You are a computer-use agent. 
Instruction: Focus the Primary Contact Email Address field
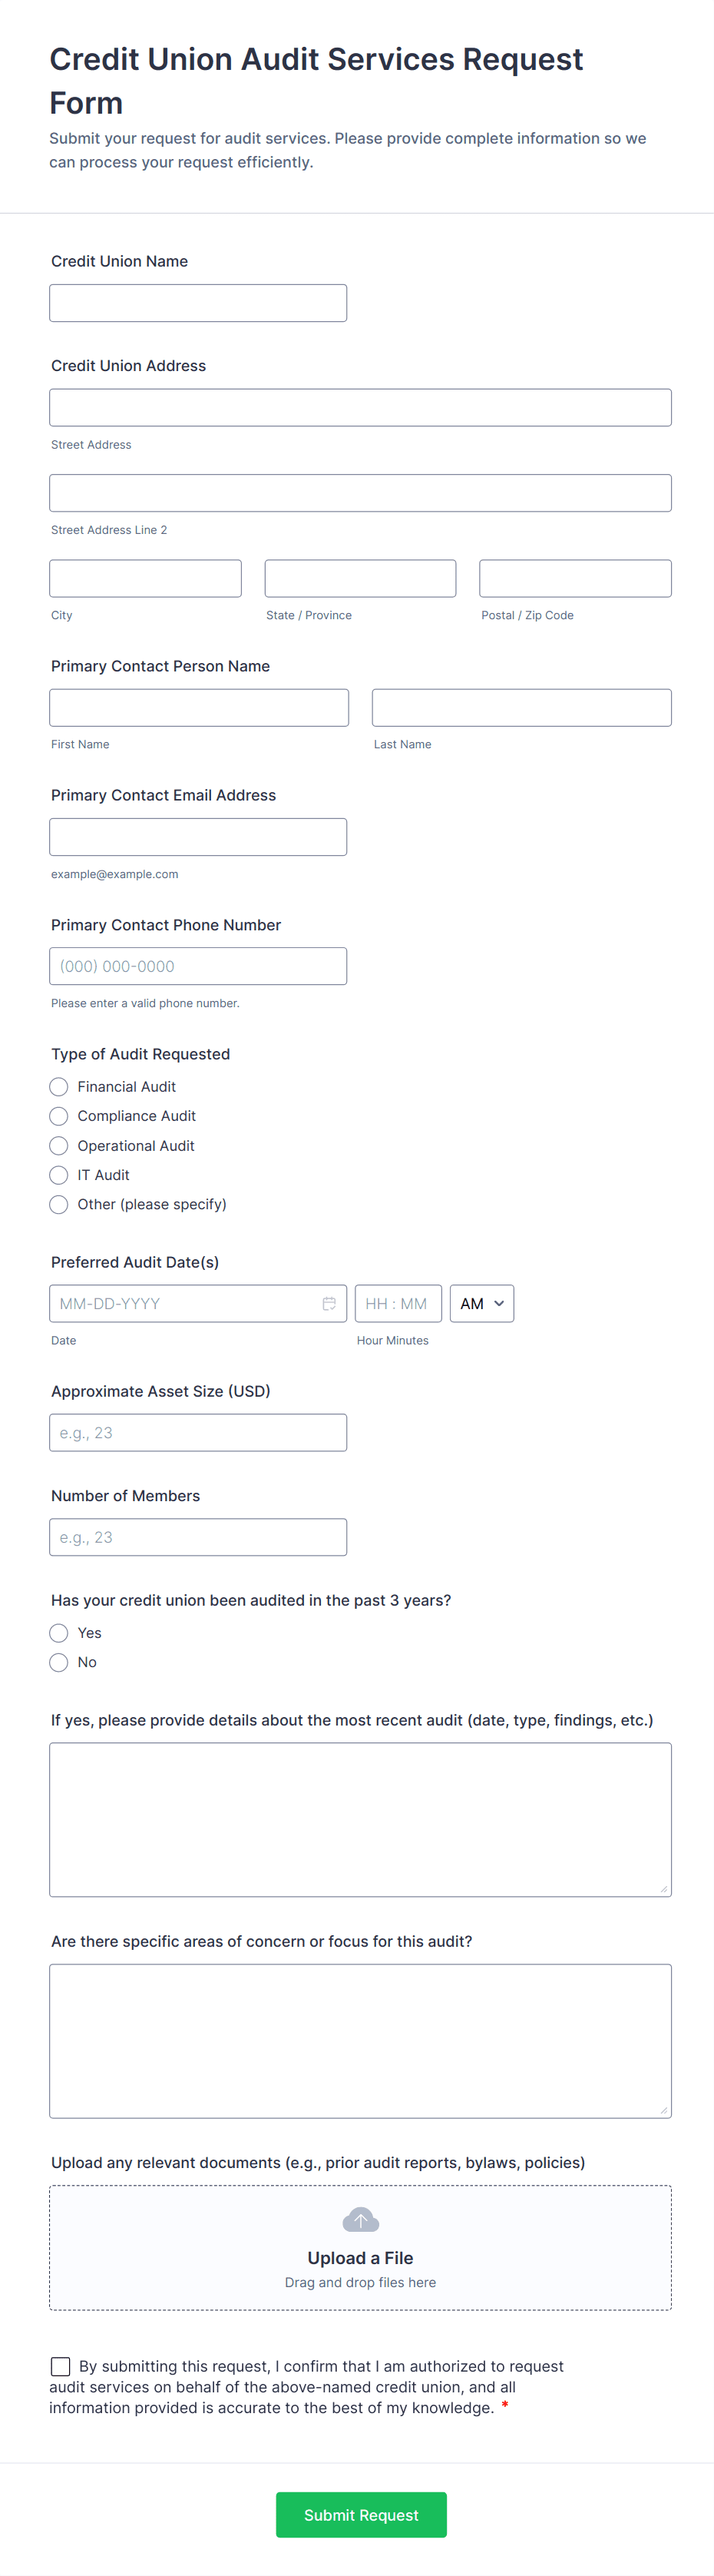point(198,837)
